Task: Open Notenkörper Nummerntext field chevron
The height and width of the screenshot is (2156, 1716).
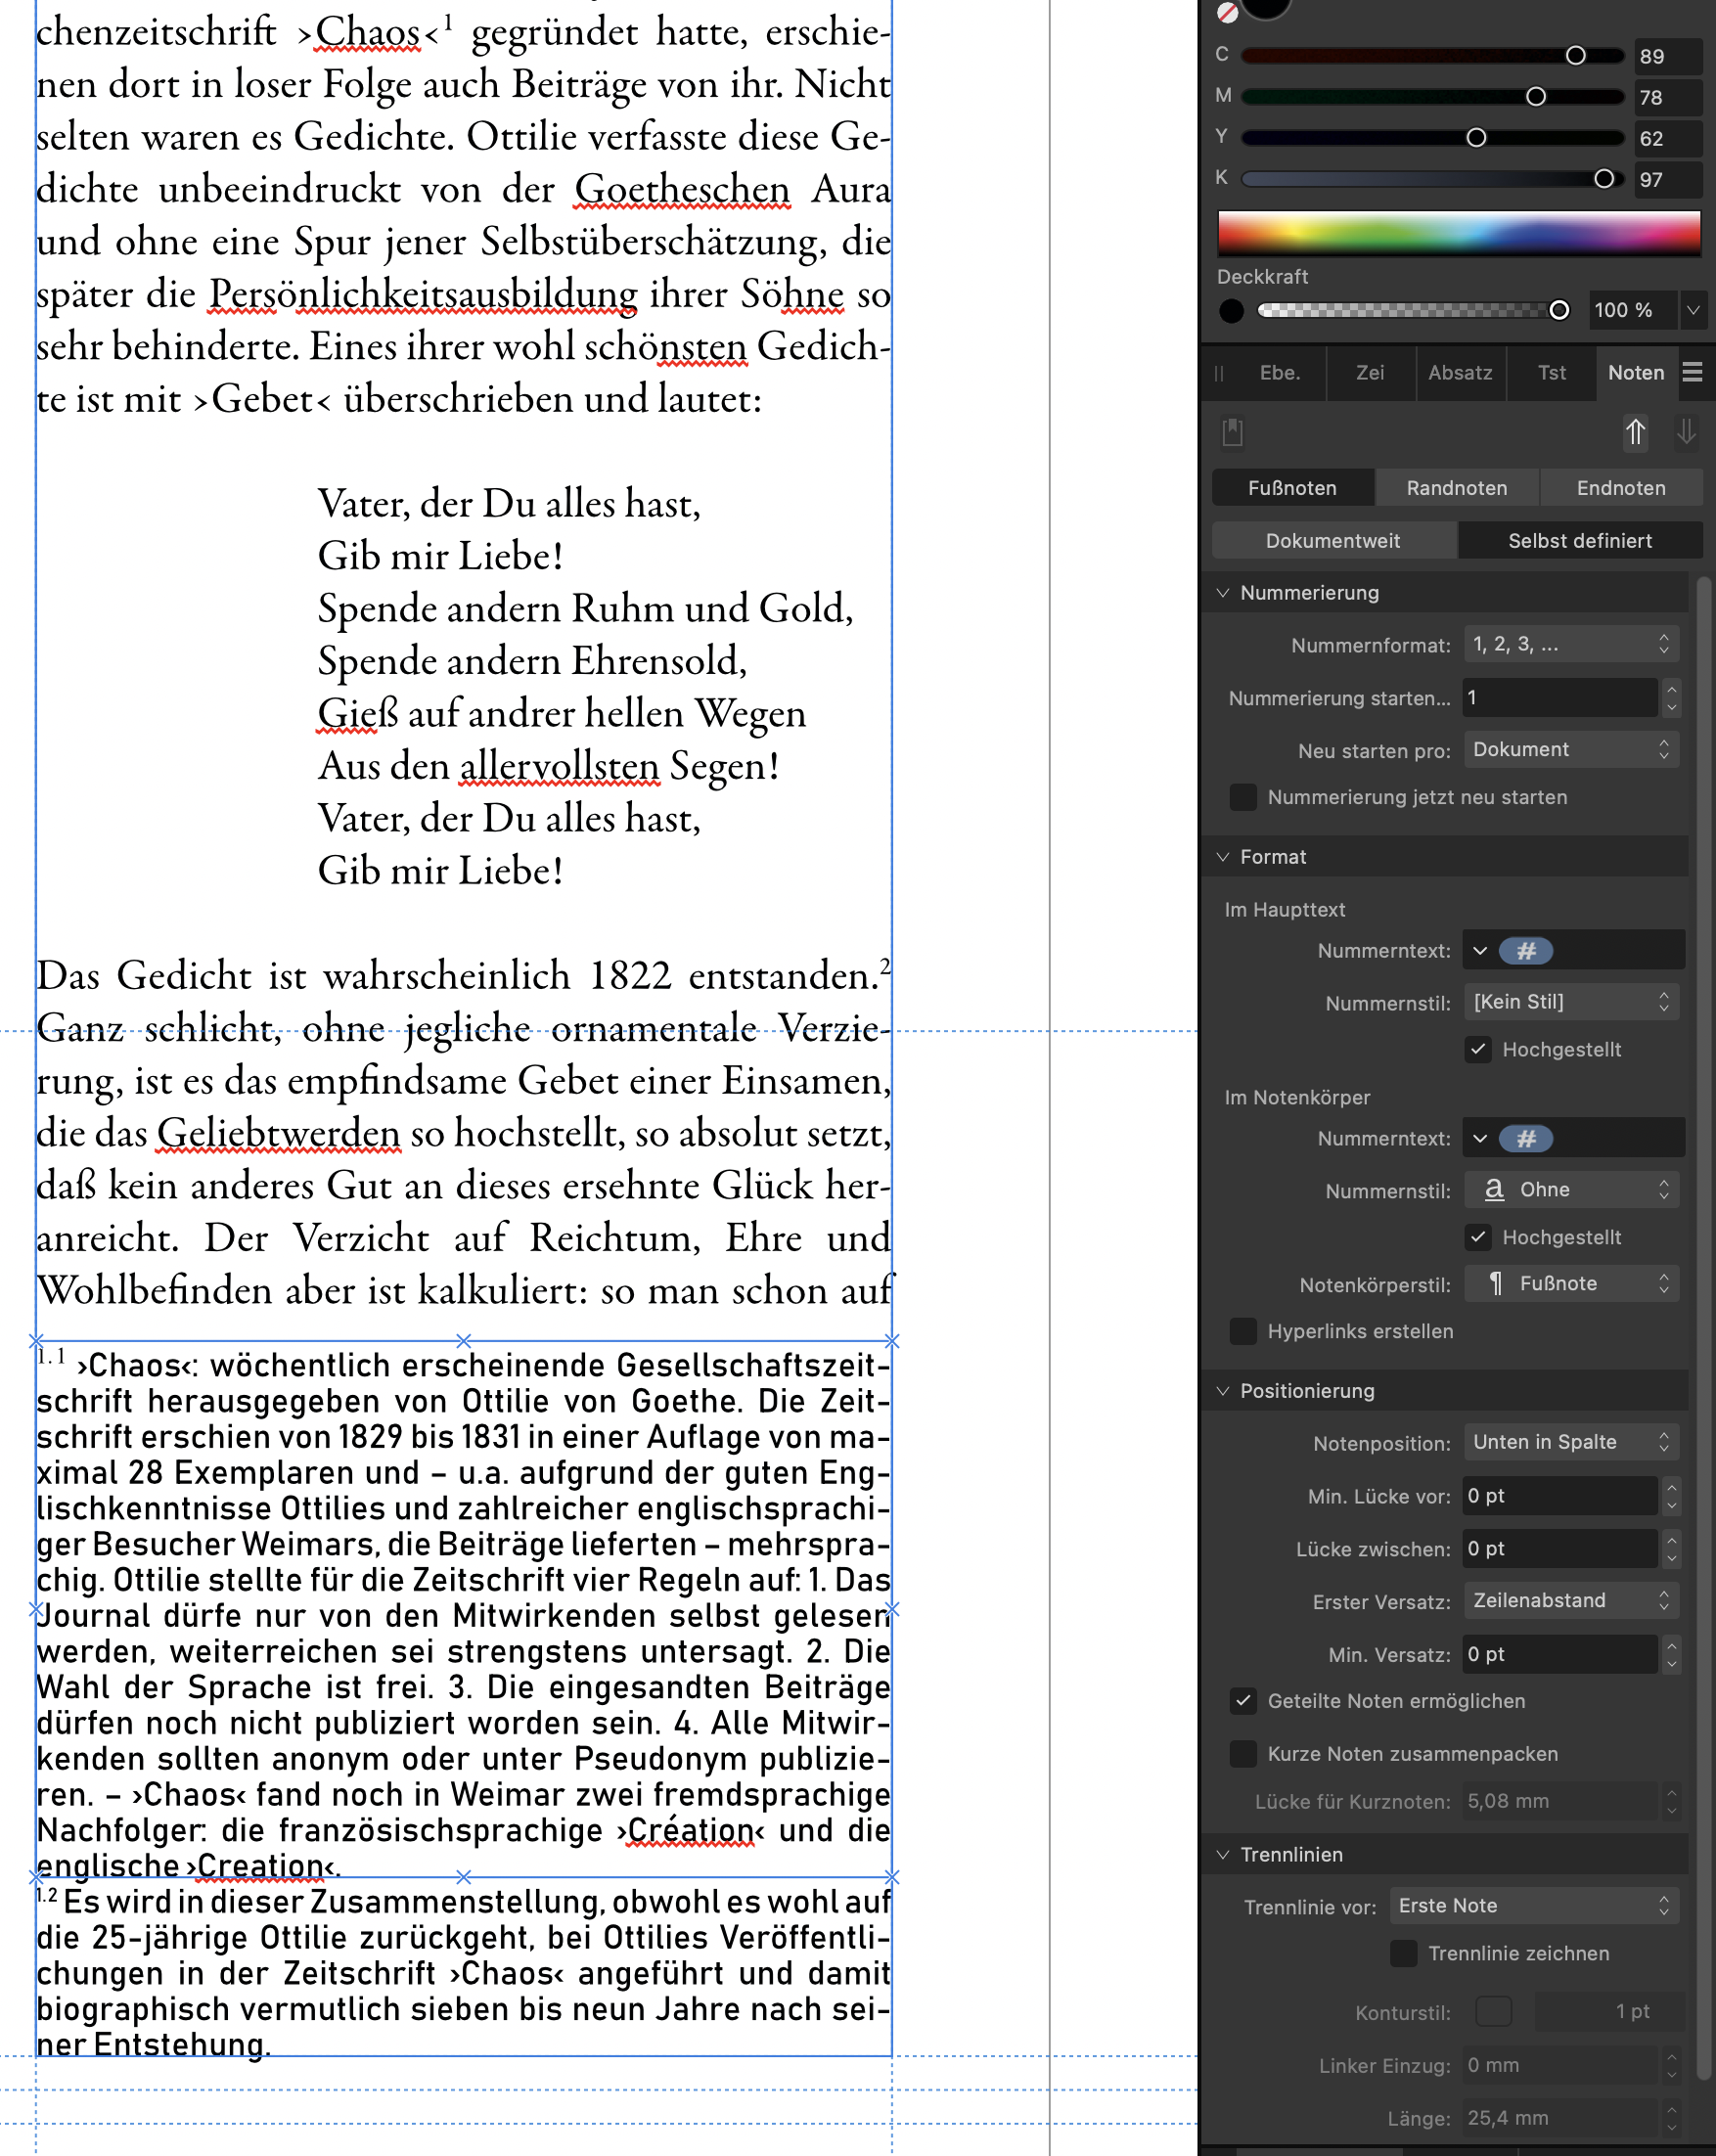Action: 1480,1139
